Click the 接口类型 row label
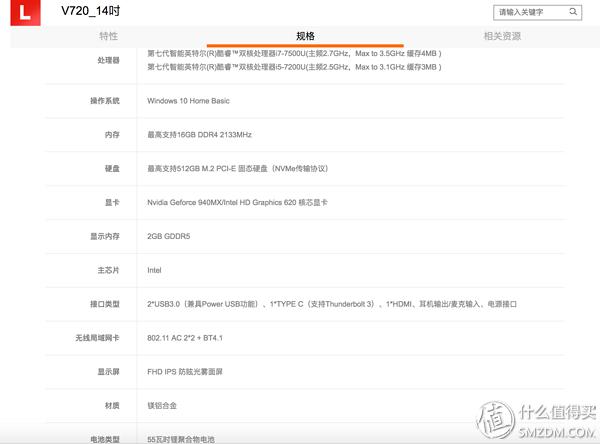 (x=105, y=304)
